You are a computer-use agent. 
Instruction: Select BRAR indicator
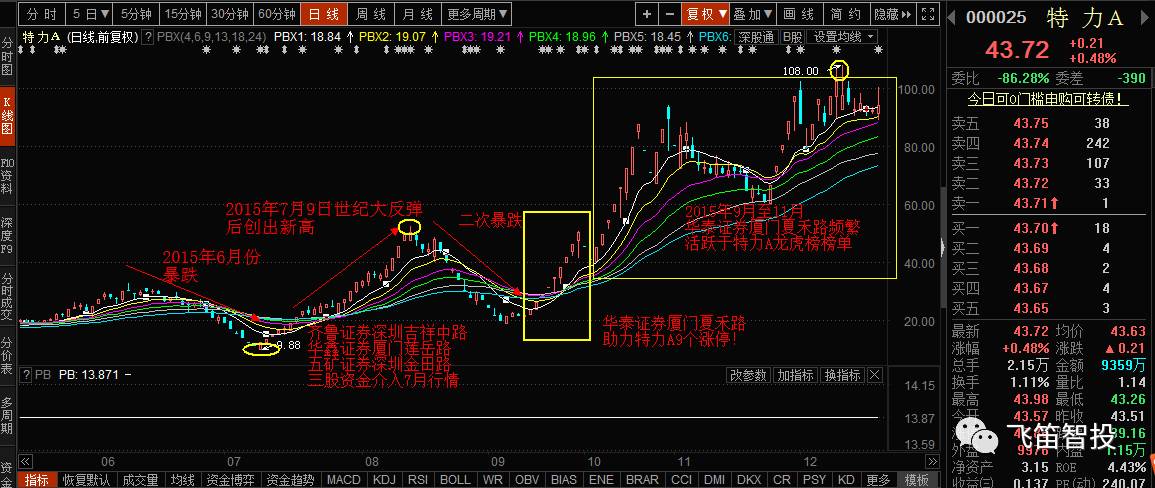642,480
